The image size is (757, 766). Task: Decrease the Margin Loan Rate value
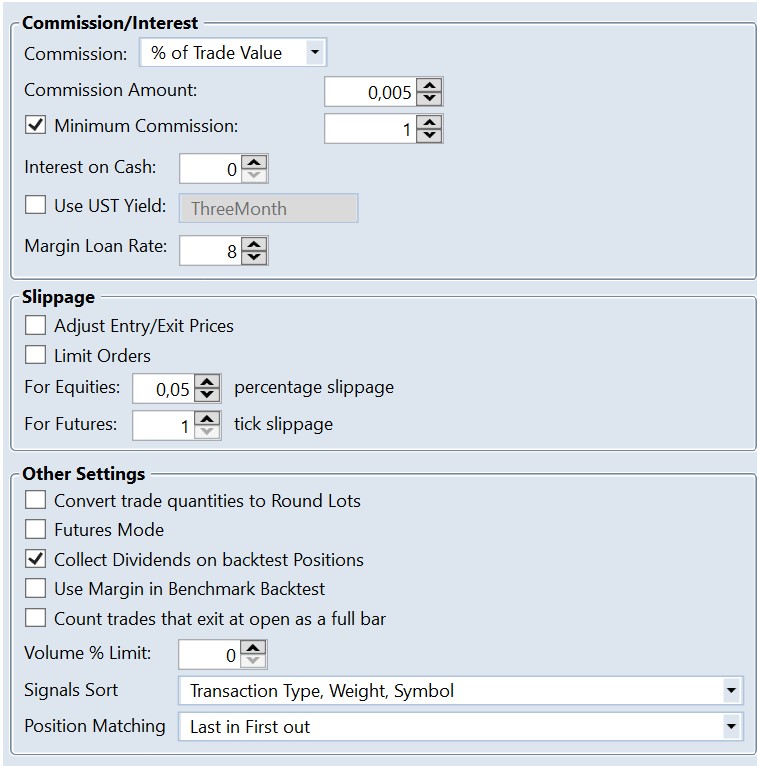coord(254,258)
